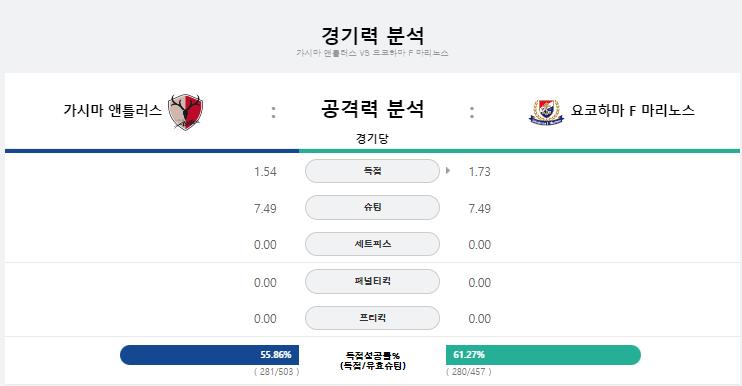Select the 득점 stat pill button
The image size is (742, 386).
coord(372,171)
